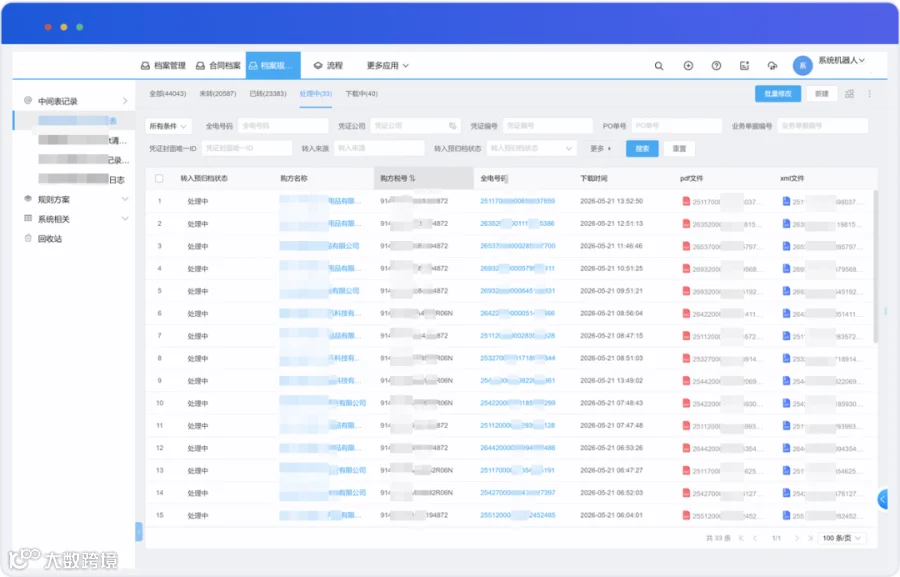Focus the 凭证封面唯一ID input field

[247, 148]
